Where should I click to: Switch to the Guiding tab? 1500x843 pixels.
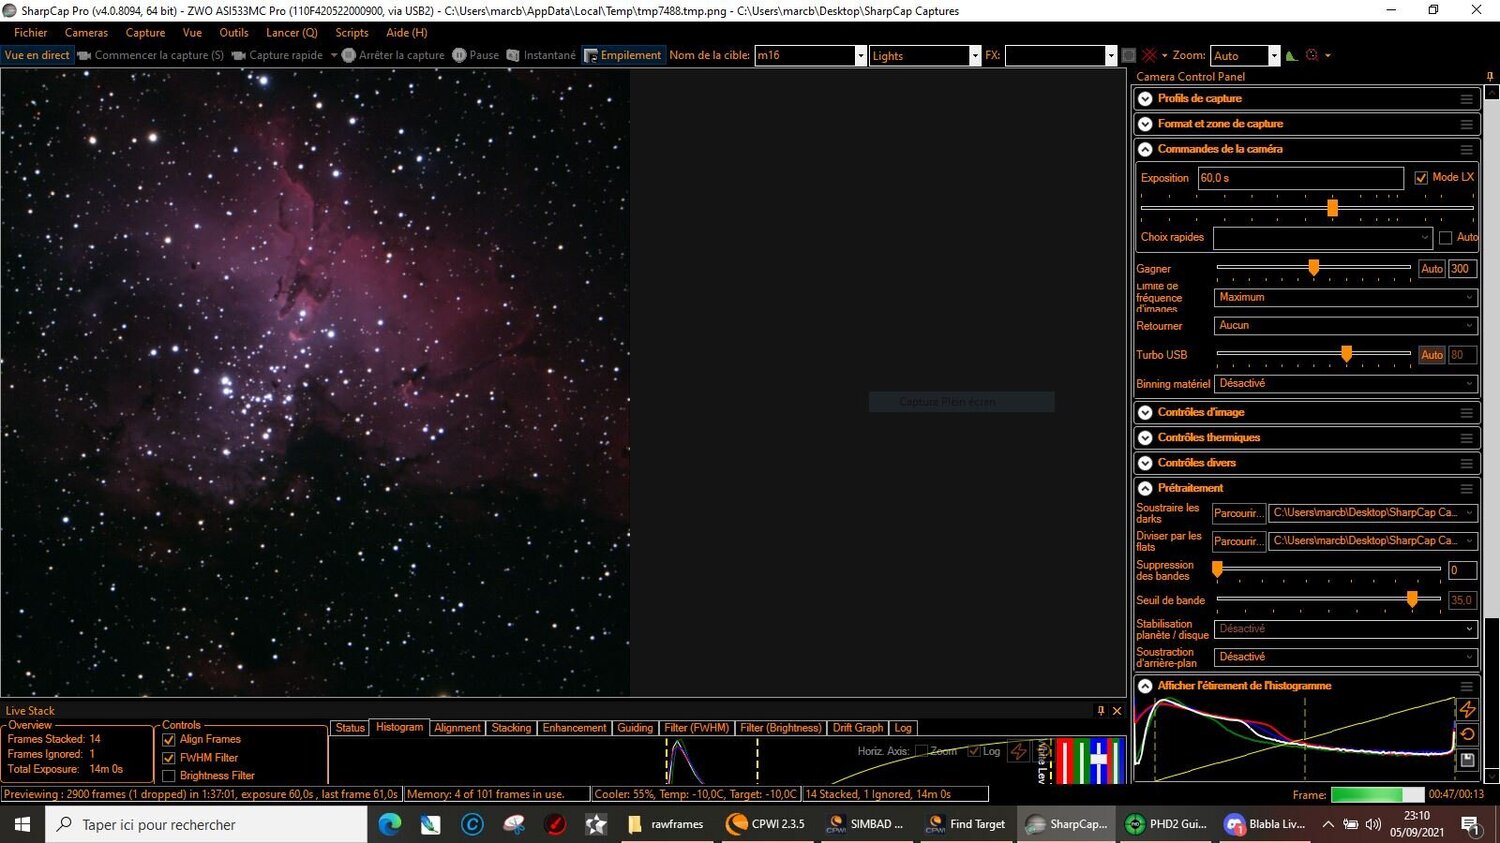click(x=635, y=728)
